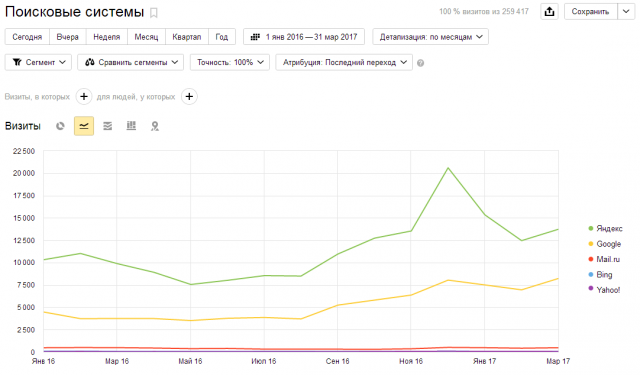Image resolution: width=640 pixels, height=375 pixels.
Task: Open the Детализация: по месяцам dropdown
Action: pyautogui.click(x=431, y=37)
